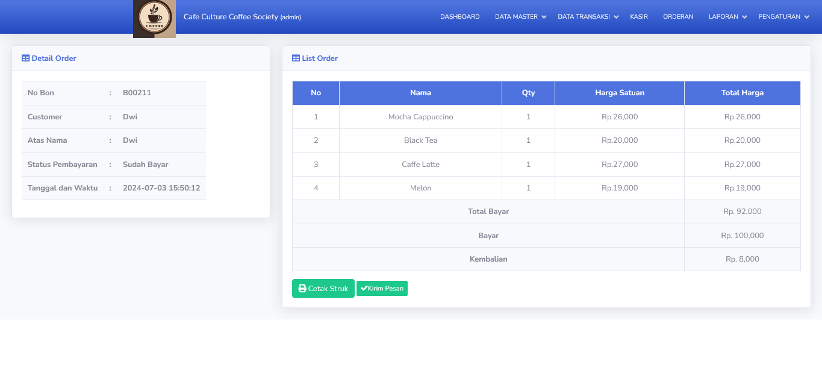Viewport: 822px width, 388px height.
Task: Go to the Dashboard menu item
Action: (460, 17)
